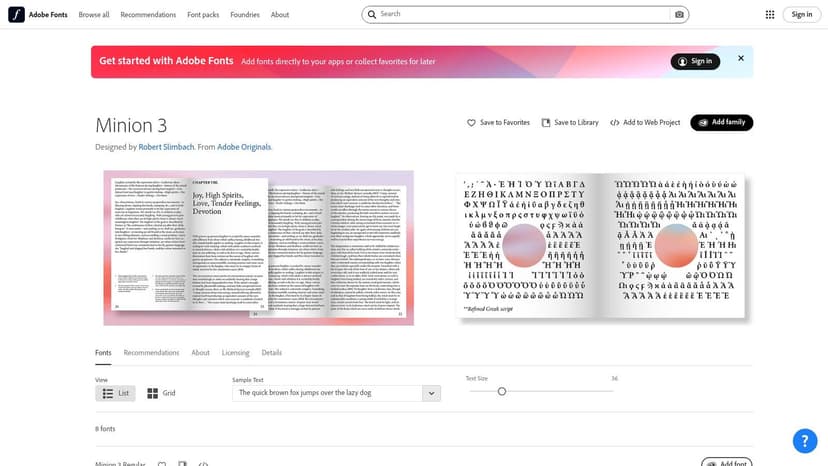Screen dimensions: 828x466
Task: Click the 8 fonts count text
Action: pos(105,429)
